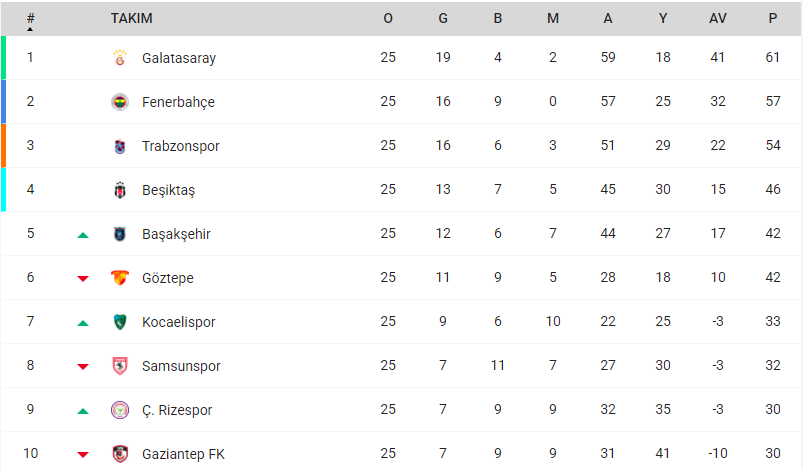The height and width of the screenshot is (470, 803).
Task: Click the TAKIM column header
Action: point(131,19)
